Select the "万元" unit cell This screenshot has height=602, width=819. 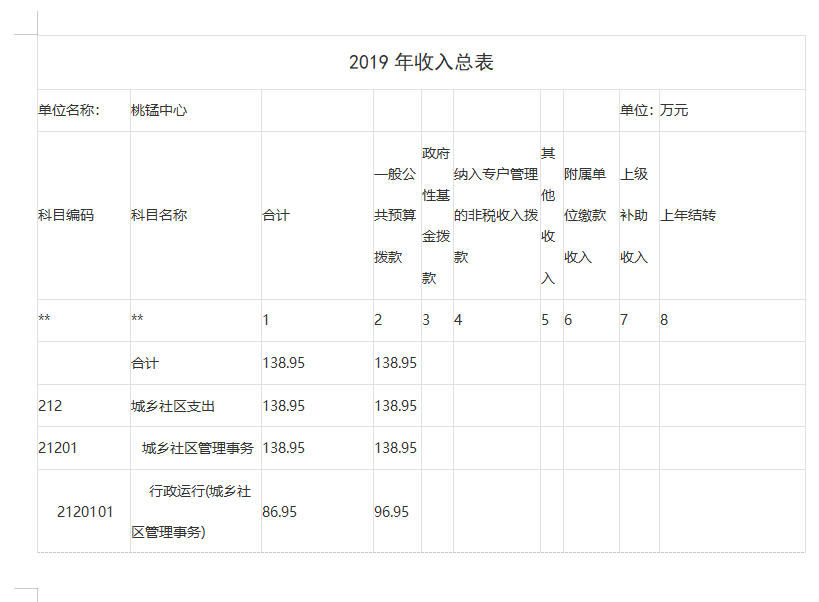pyautogui.click(x=674, y=111)
